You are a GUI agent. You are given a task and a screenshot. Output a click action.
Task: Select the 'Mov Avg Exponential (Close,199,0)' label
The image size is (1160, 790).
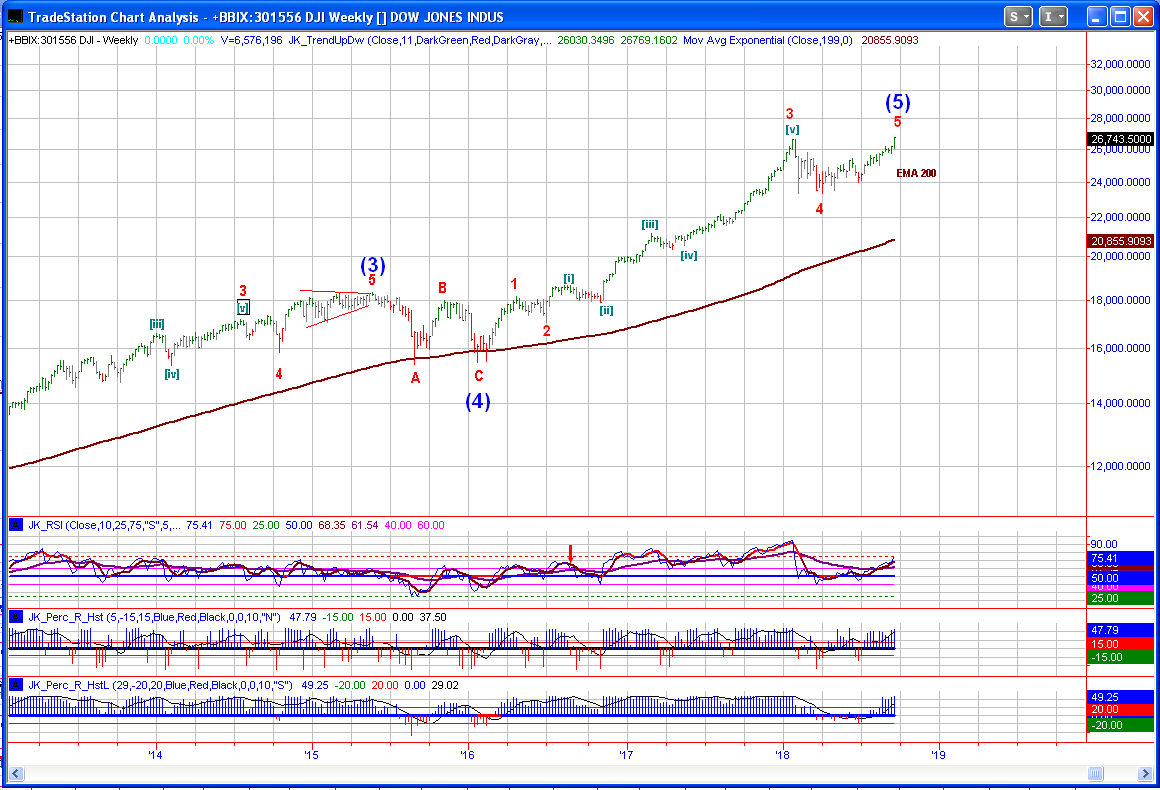767,41
